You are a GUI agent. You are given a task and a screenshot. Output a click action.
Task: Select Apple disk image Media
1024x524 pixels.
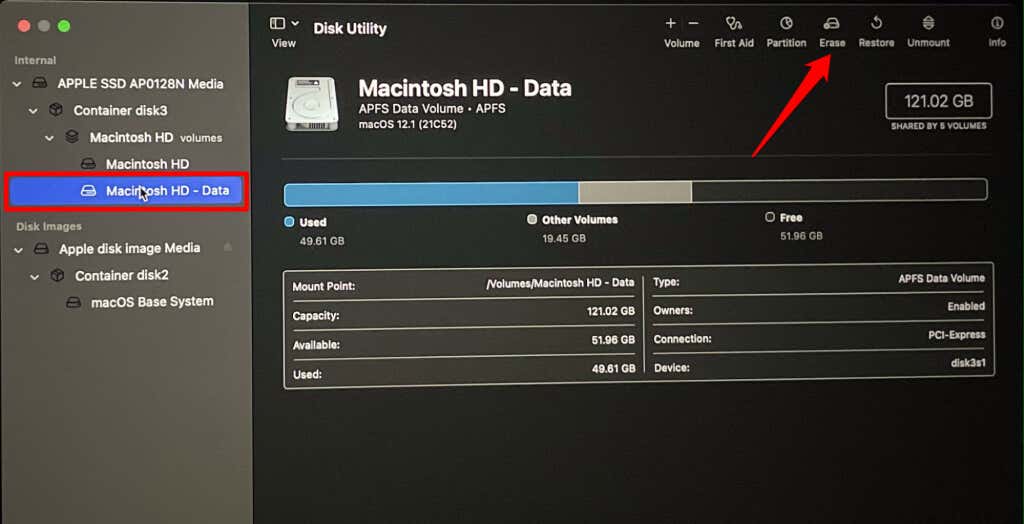129,249
